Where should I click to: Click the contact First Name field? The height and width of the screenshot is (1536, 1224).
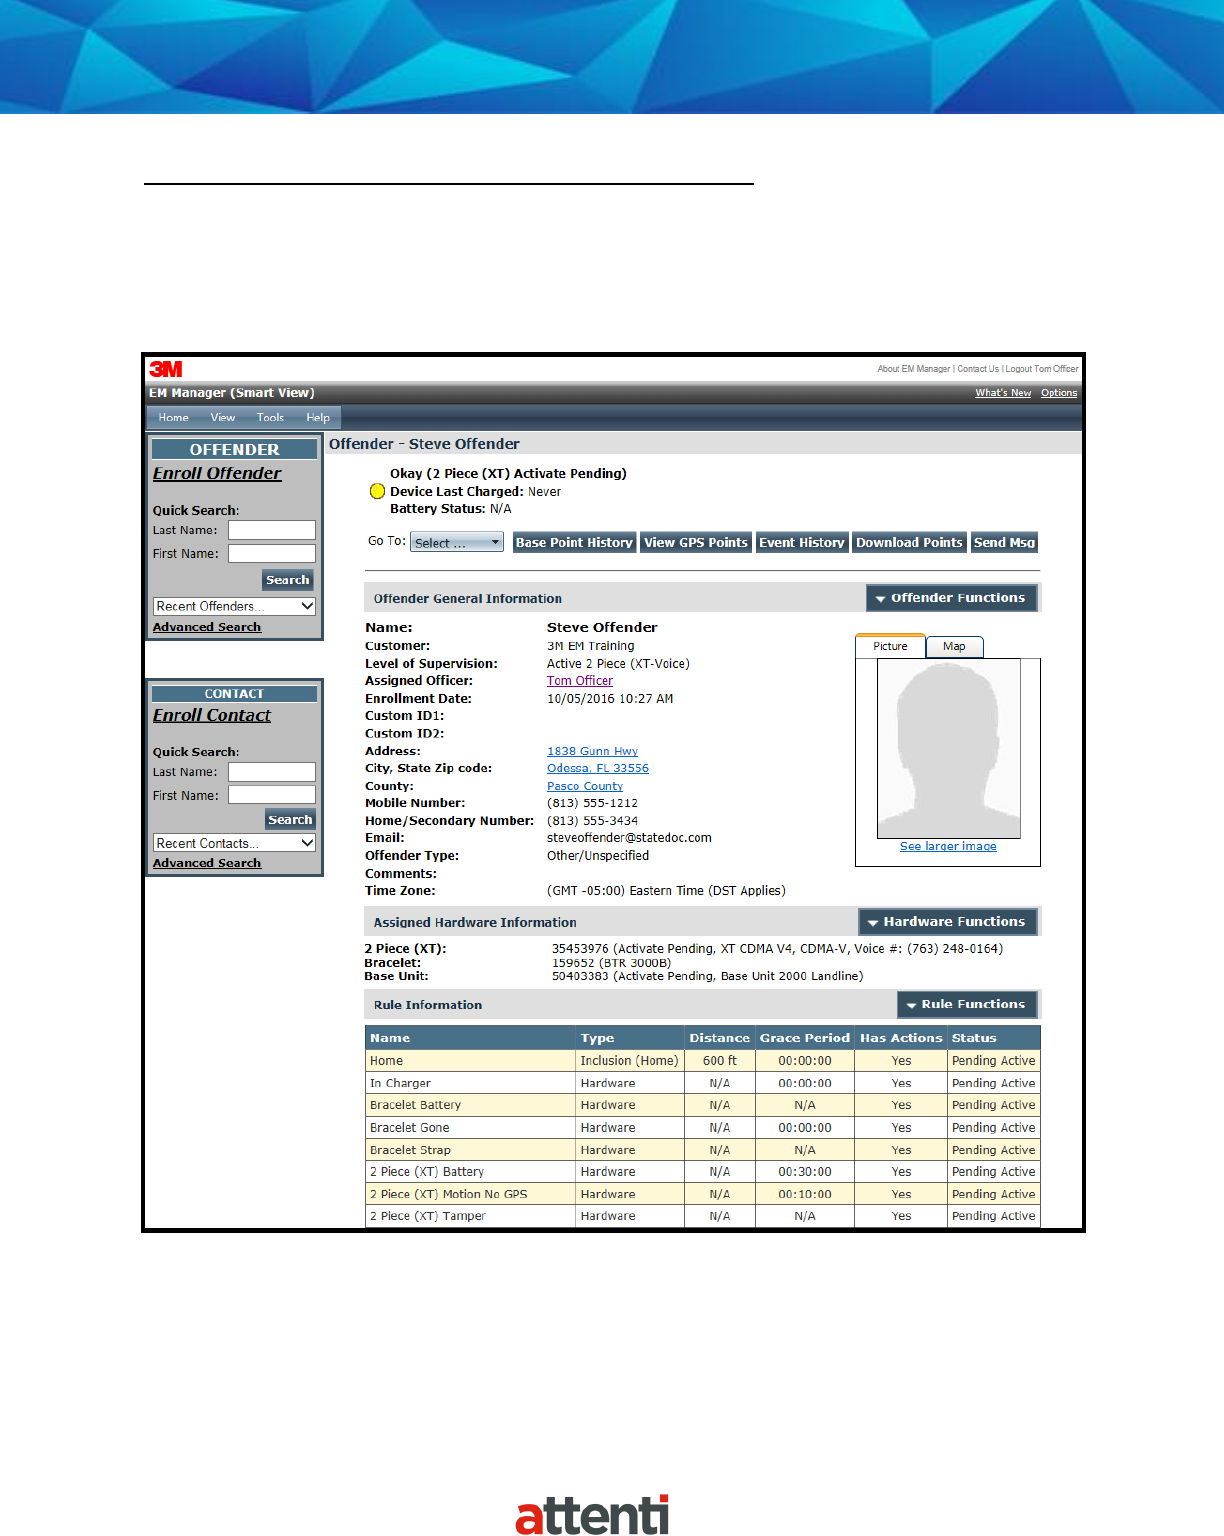[272, 795]
